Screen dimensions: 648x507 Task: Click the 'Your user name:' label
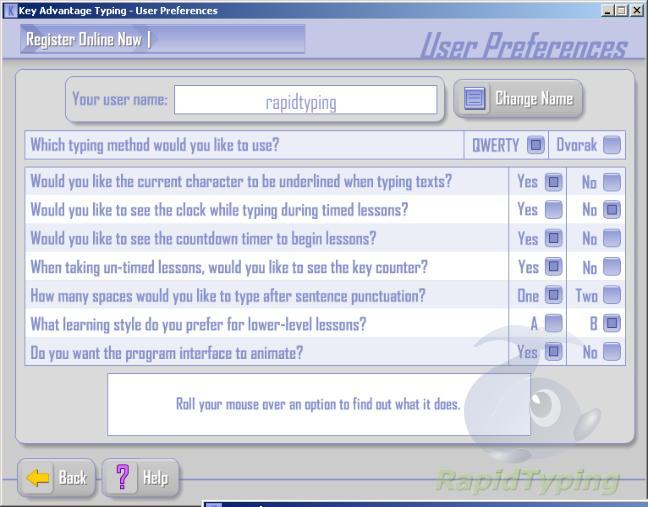point(120,99)
